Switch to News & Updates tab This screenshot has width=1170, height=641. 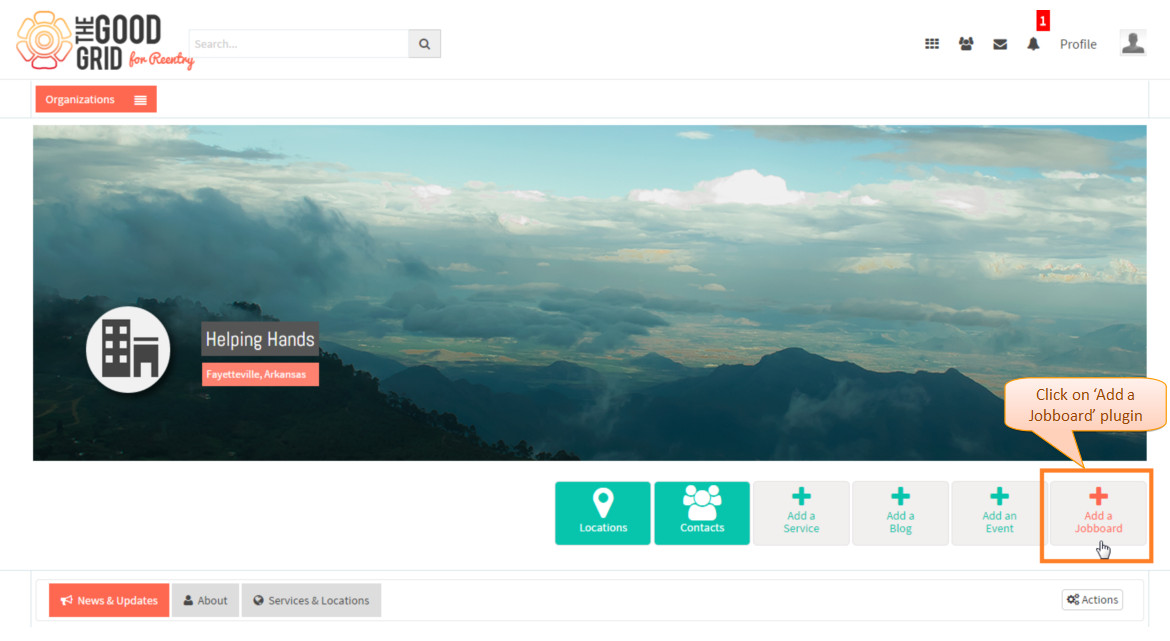tap(109, 600)
